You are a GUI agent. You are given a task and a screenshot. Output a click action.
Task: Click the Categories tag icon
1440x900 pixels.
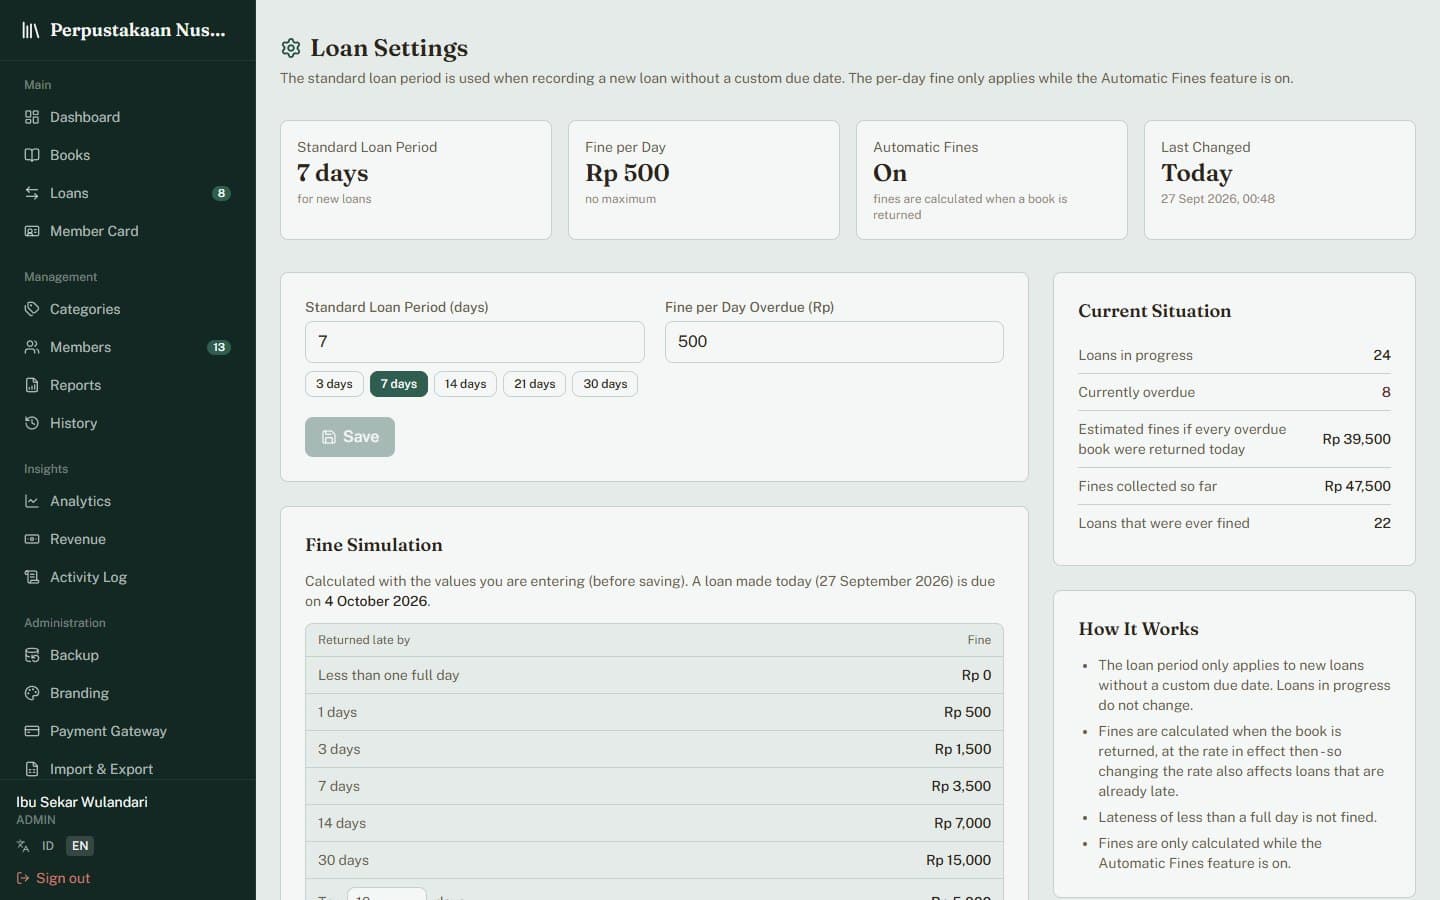click(x=32, y=309)
